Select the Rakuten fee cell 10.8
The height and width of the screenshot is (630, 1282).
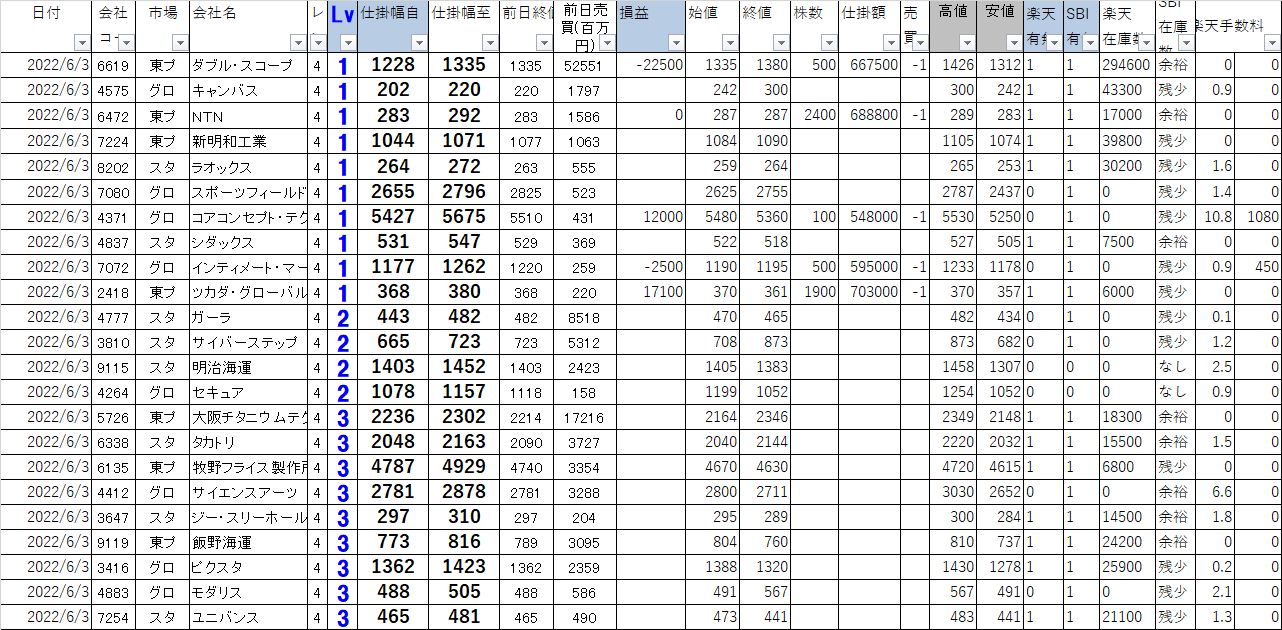coord(1215,217)
